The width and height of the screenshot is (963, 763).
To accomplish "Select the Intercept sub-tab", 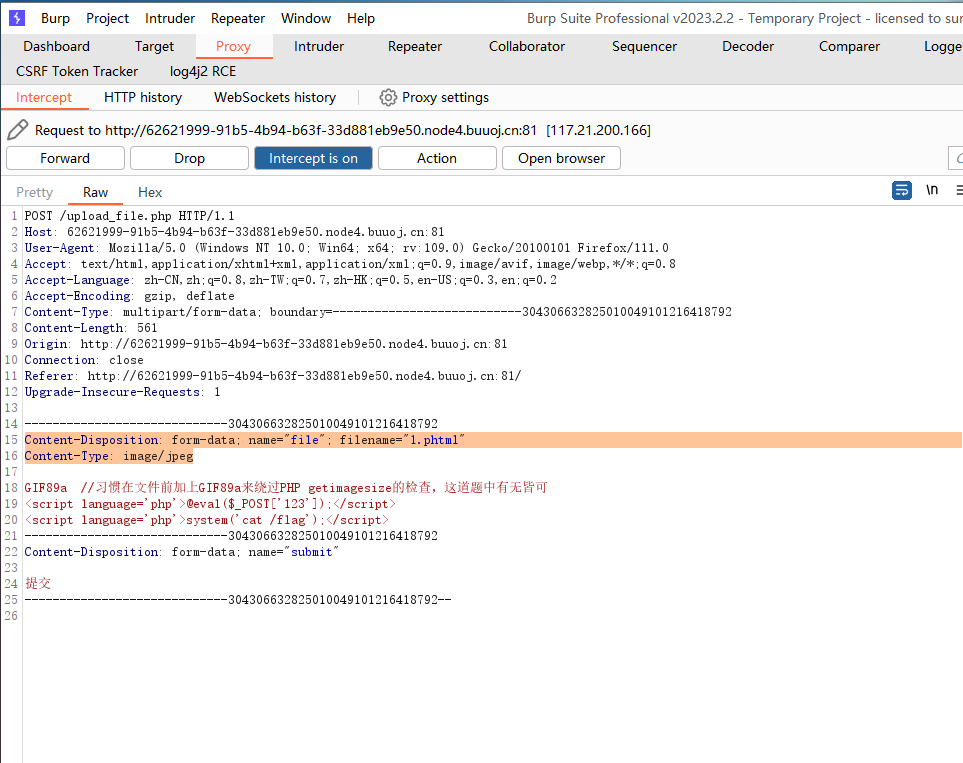I will point(44,97).
